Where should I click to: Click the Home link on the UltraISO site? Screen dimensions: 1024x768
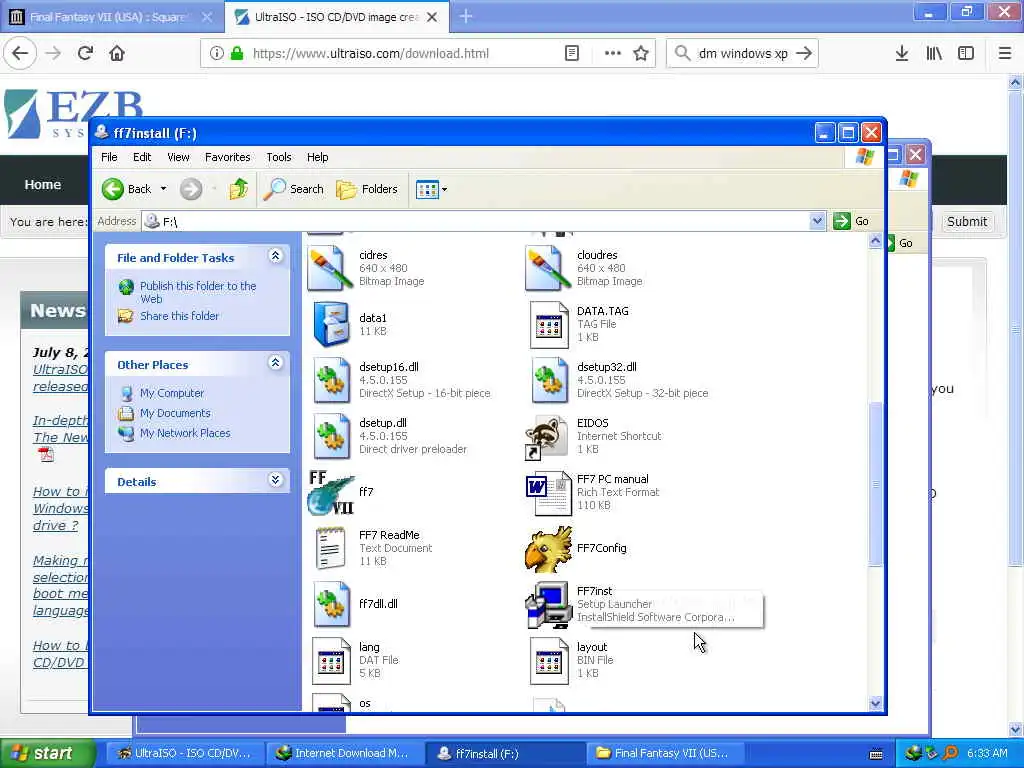pos(43,185)
